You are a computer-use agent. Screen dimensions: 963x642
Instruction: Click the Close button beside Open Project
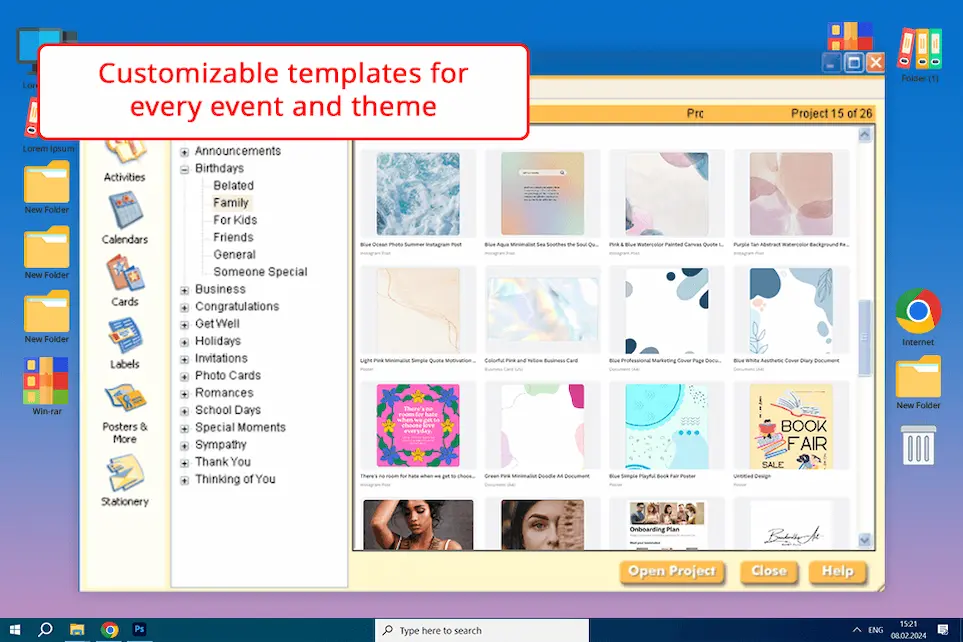click(769, 571)
